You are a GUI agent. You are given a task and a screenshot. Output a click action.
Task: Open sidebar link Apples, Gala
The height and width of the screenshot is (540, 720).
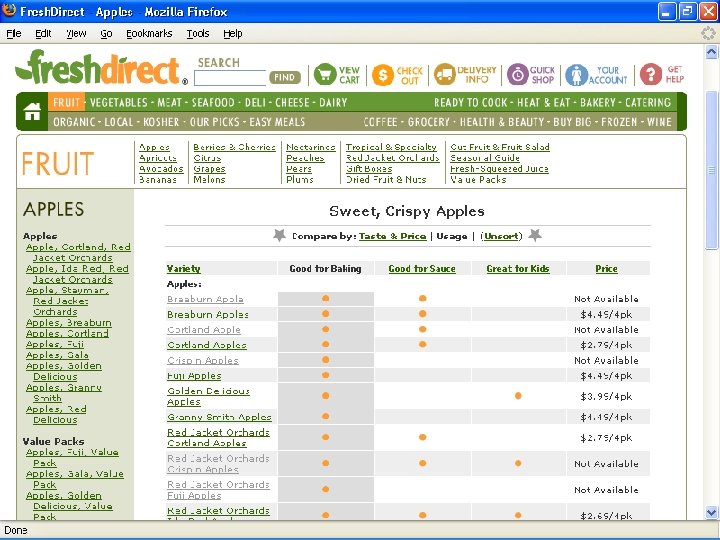57,355
